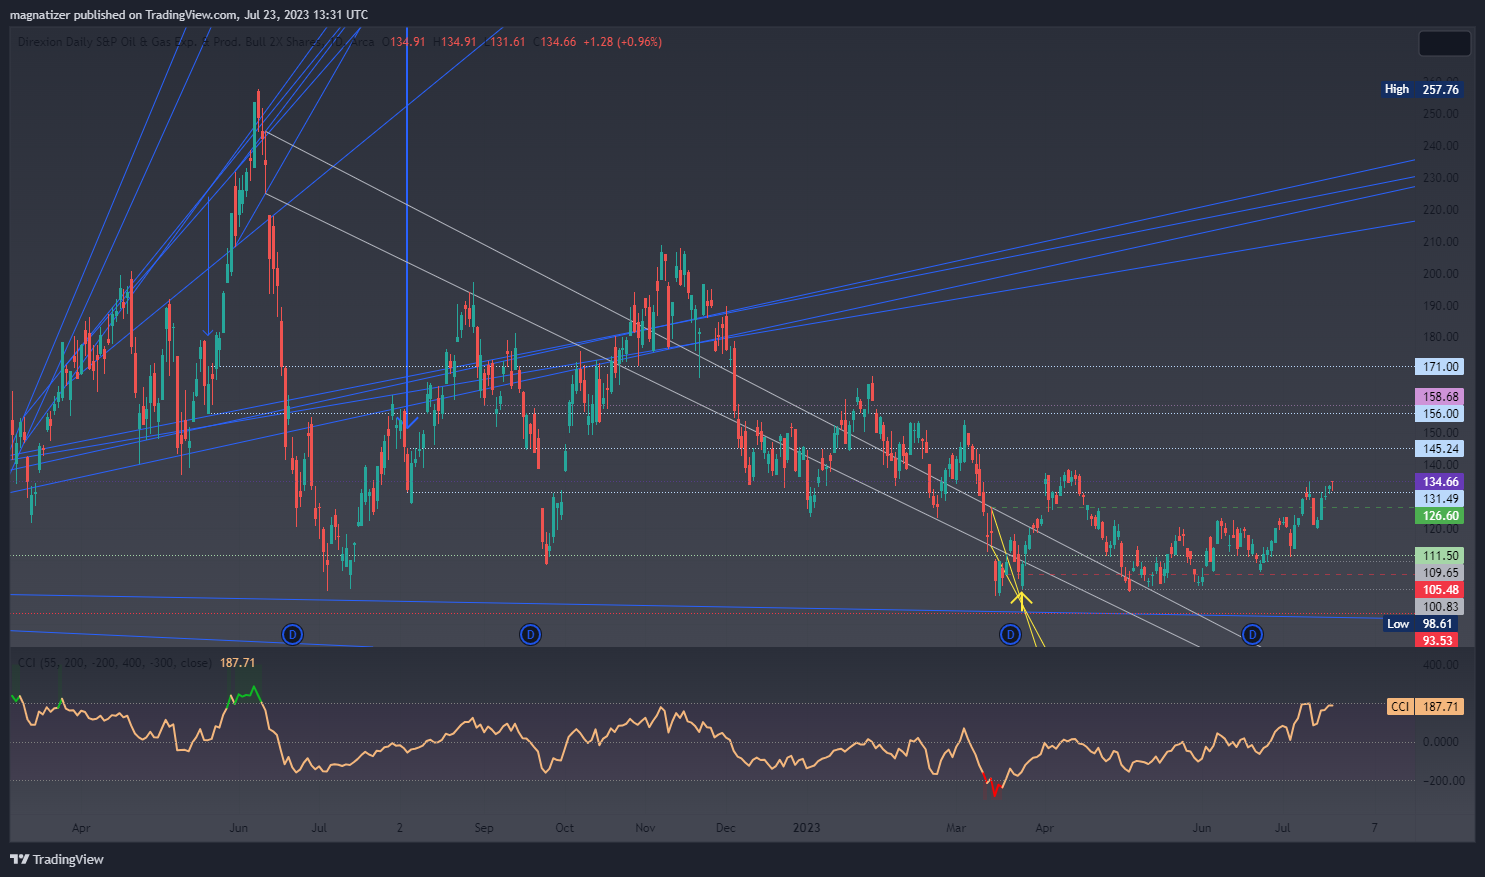
Task: Click the dark blank button at top right
Action: pos(1444,43)
